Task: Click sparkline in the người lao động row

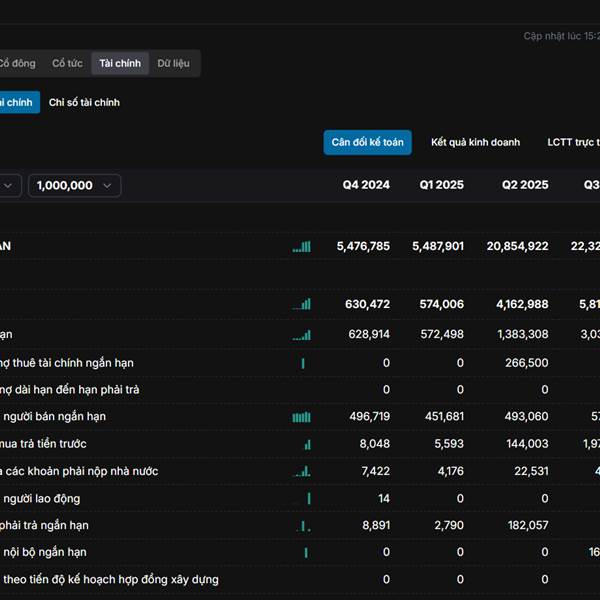Action: coord(309,498)
